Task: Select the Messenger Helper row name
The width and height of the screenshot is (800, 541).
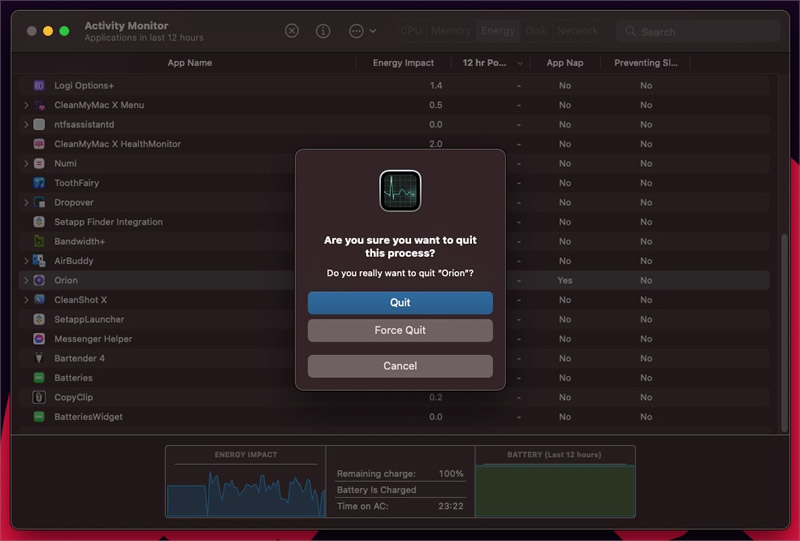Action: point(93,339)
